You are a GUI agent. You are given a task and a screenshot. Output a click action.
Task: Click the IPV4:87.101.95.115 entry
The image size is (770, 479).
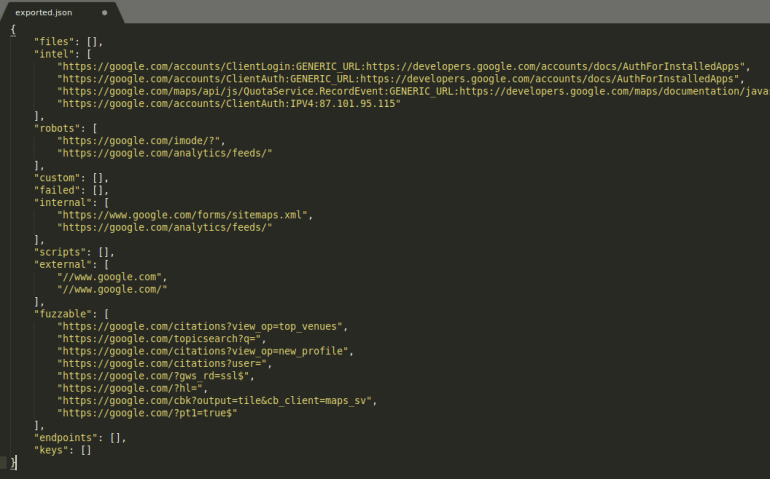229,103
